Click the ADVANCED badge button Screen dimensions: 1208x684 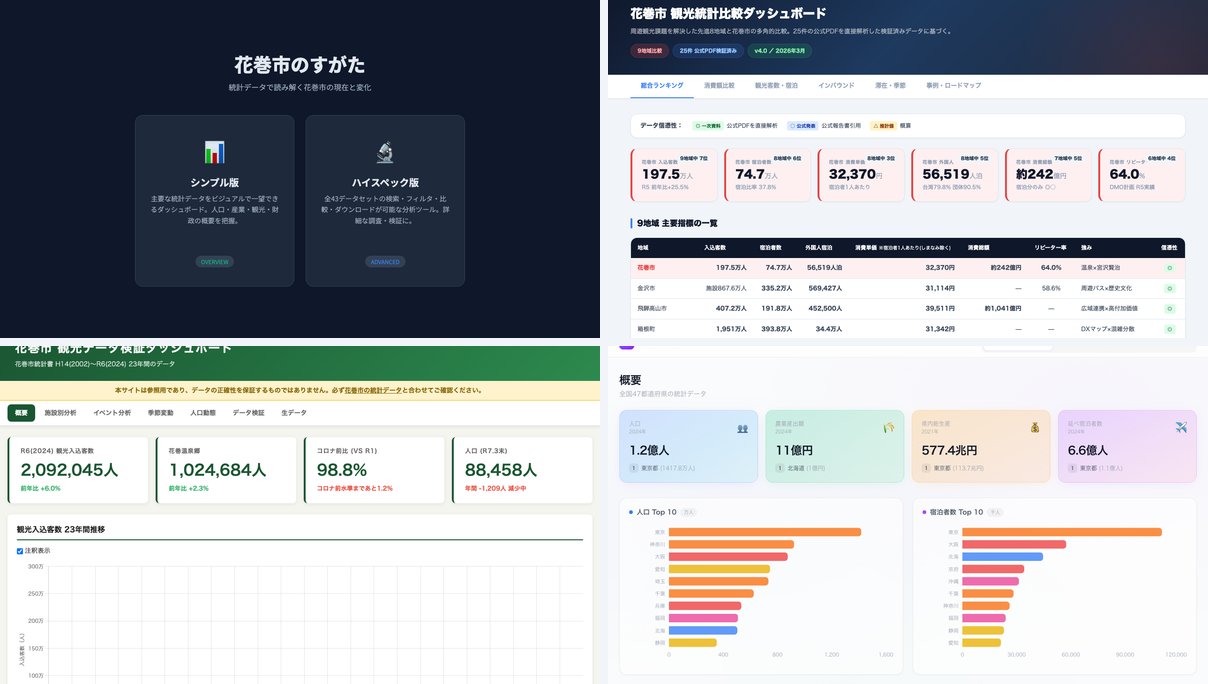[x=385, y=262]
